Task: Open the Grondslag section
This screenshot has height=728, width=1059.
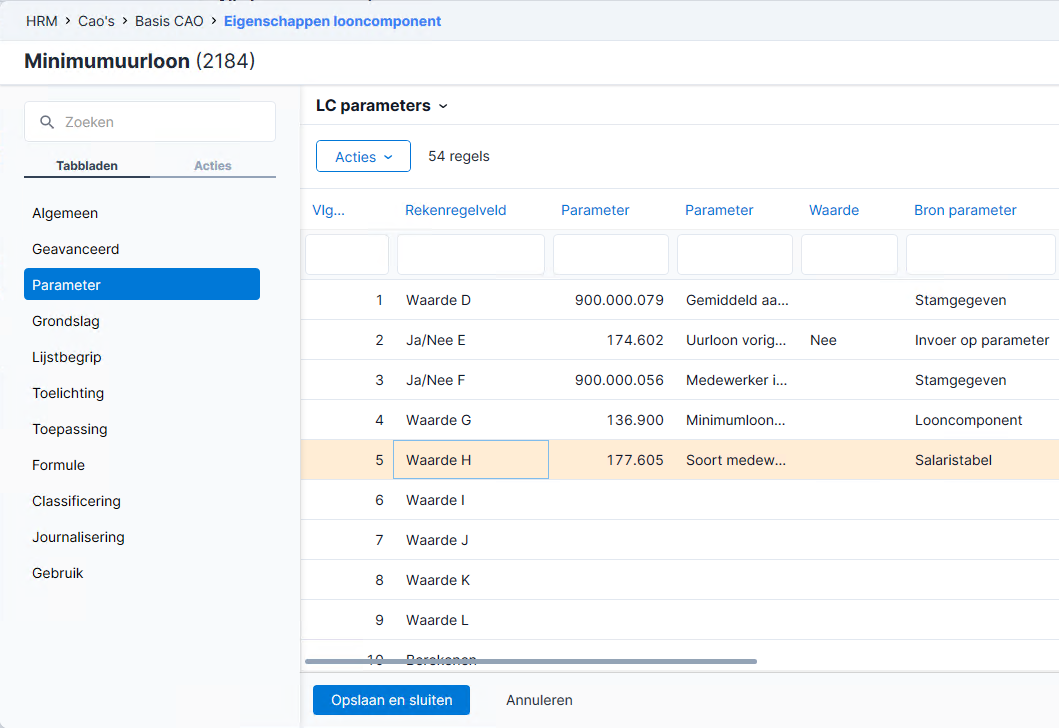Action: tap(66, 321)
